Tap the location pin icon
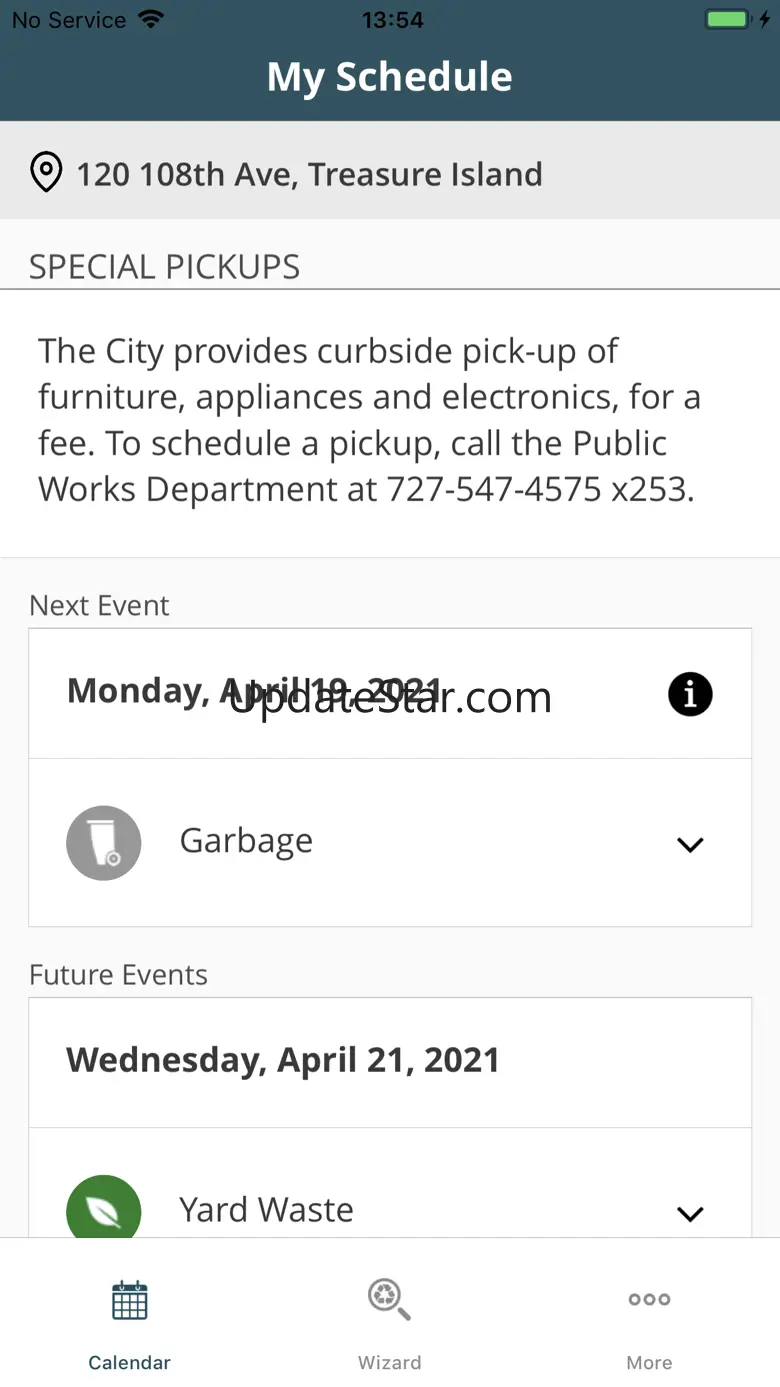 [x=46, y=173]
